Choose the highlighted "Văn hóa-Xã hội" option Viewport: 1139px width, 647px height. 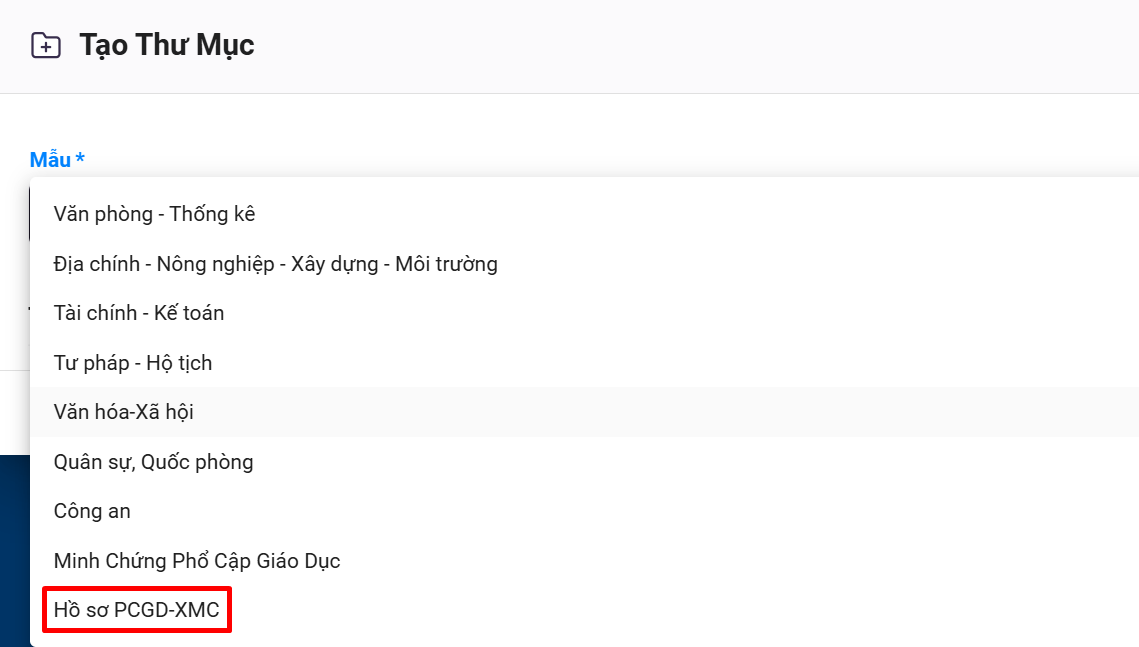pos(124,412)
